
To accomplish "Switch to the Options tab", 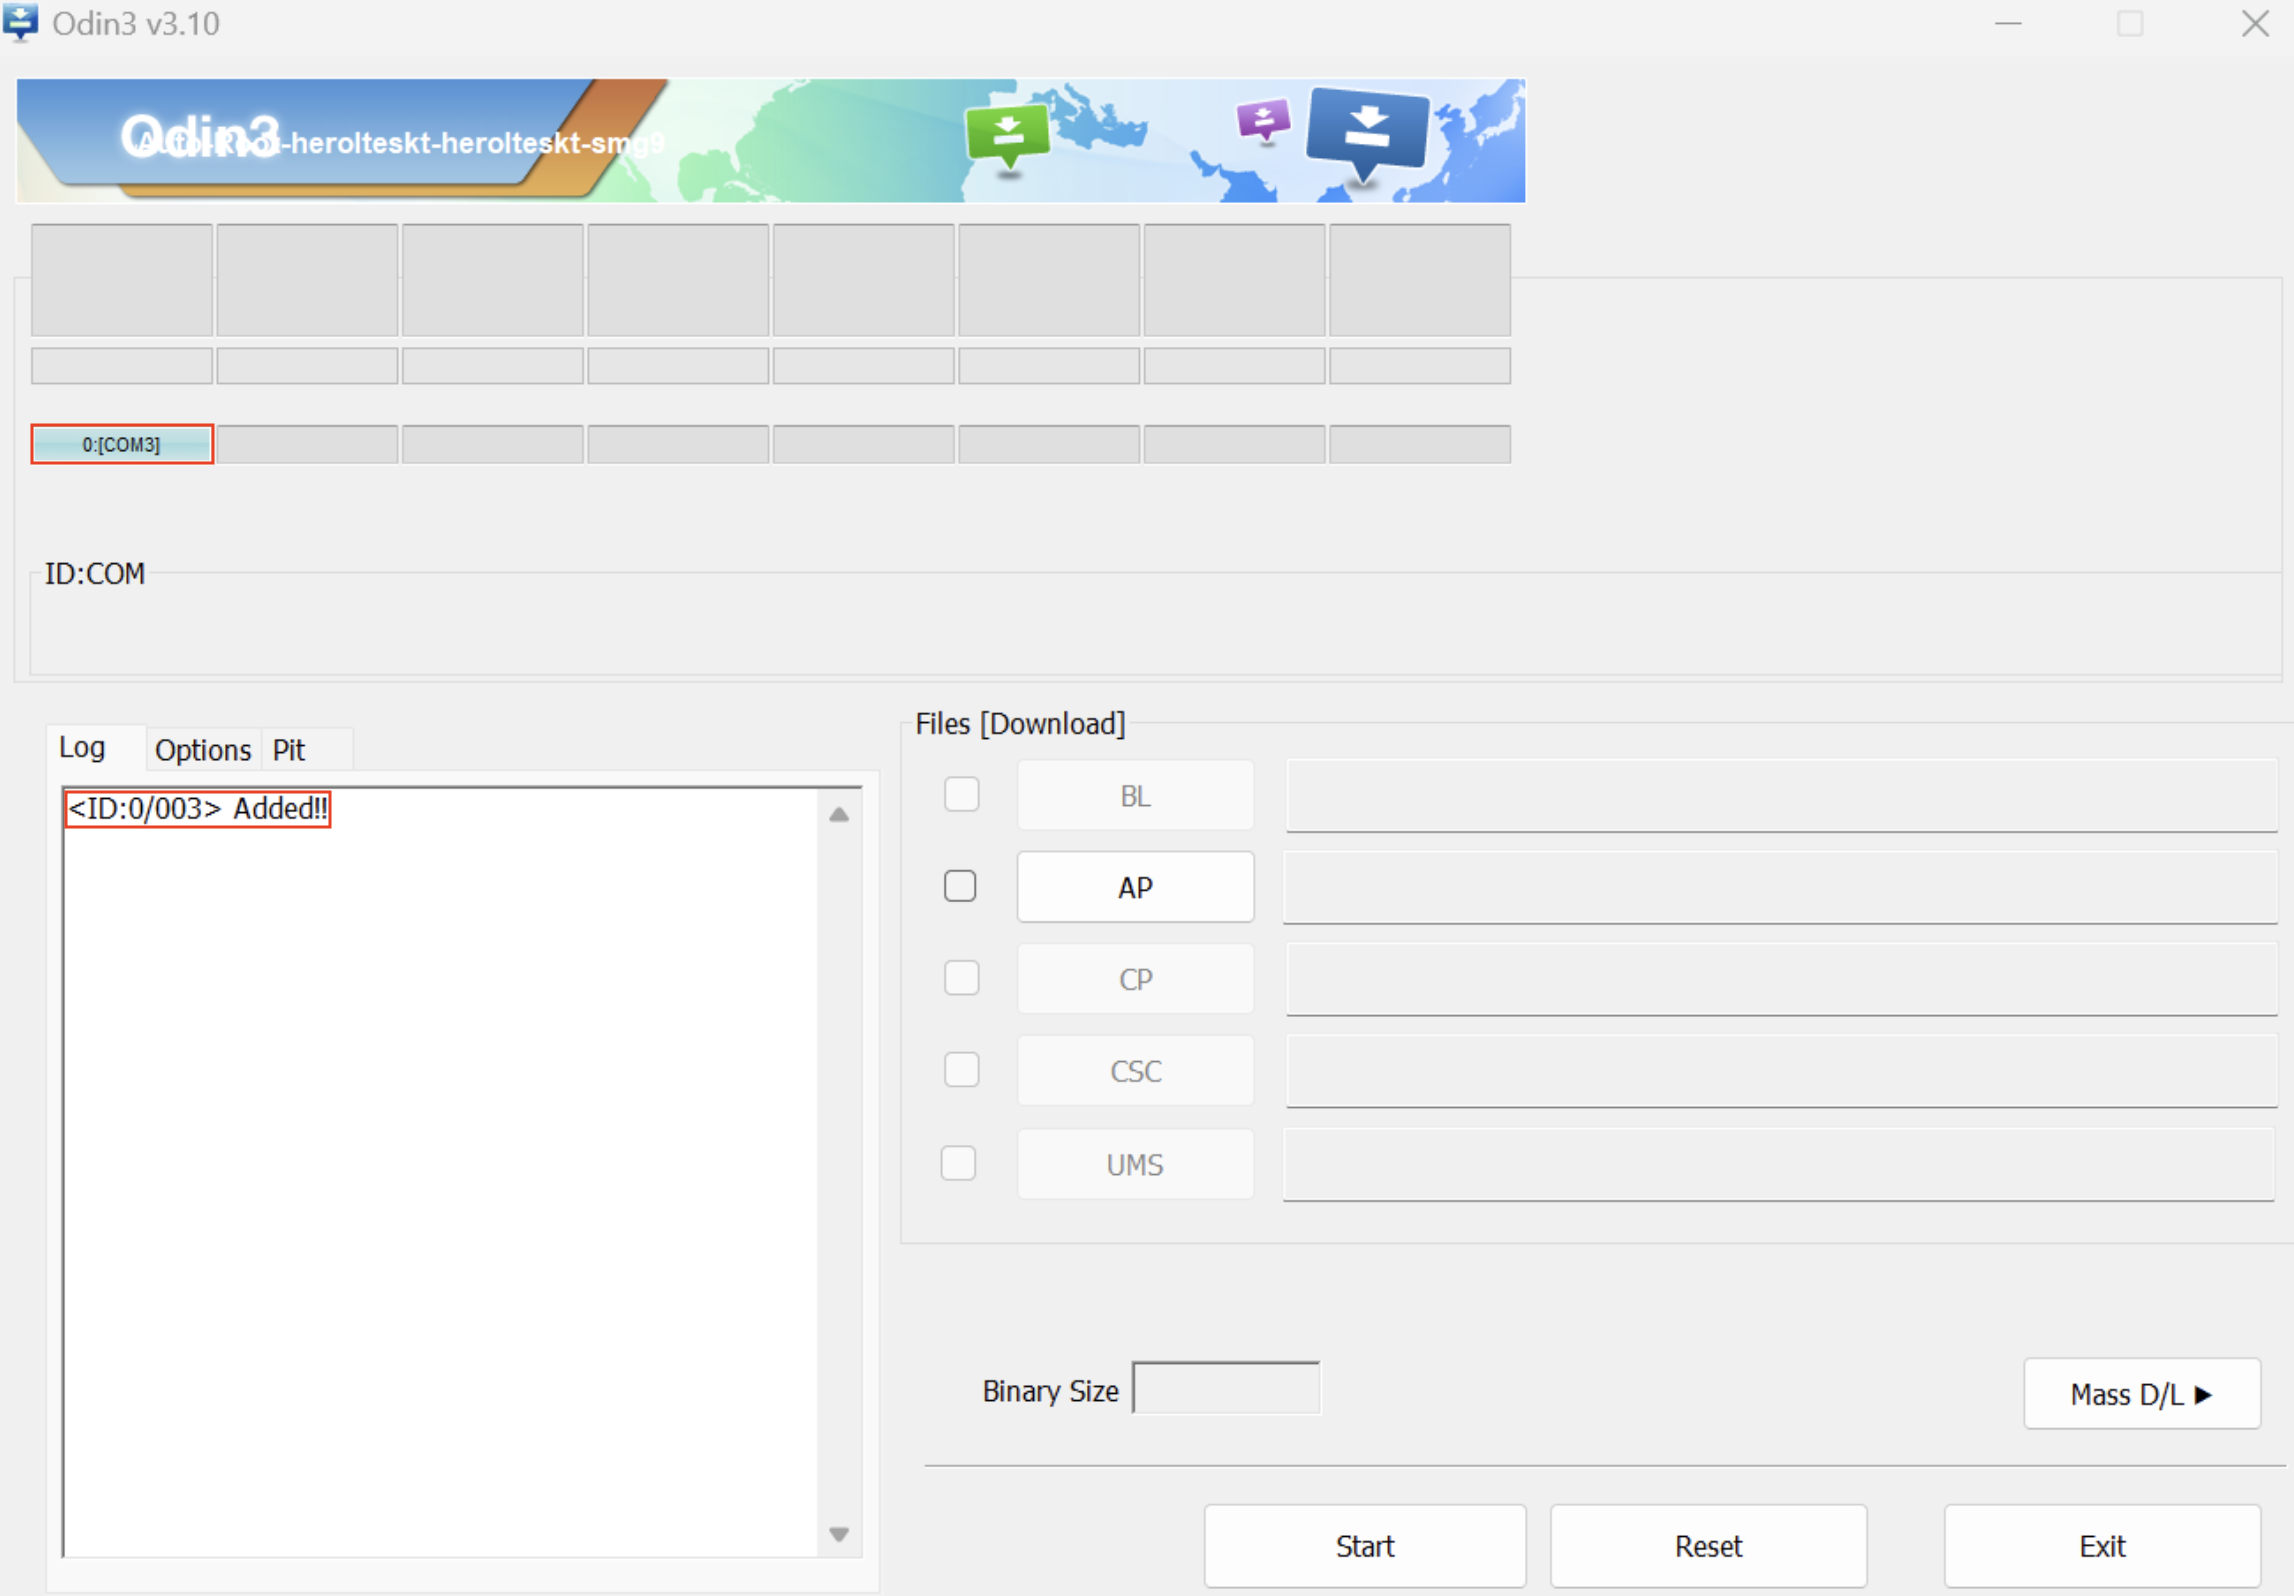I will click(x=203, y=750).
